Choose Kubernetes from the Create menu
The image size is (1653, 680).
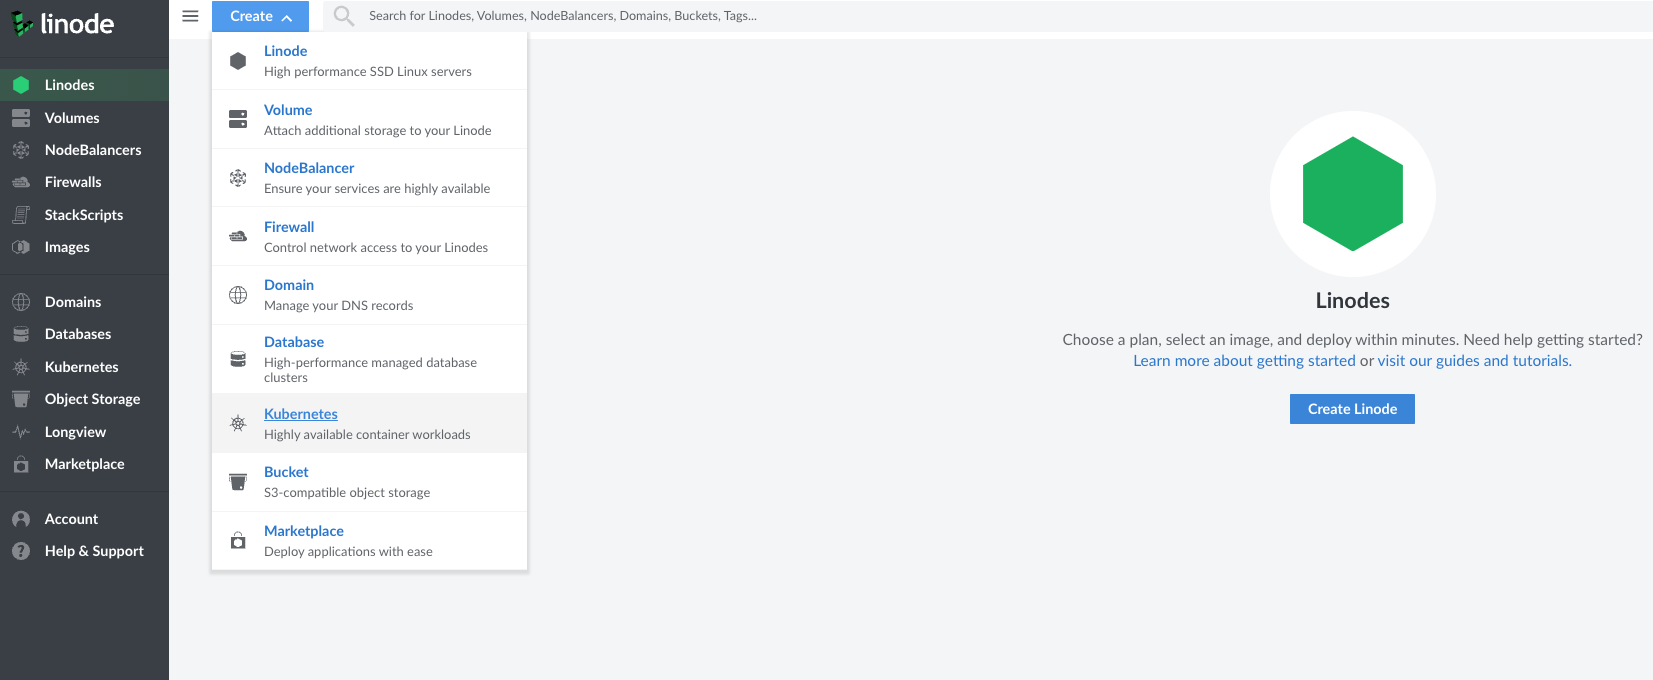pyautogui.click(x=300, y=414)
